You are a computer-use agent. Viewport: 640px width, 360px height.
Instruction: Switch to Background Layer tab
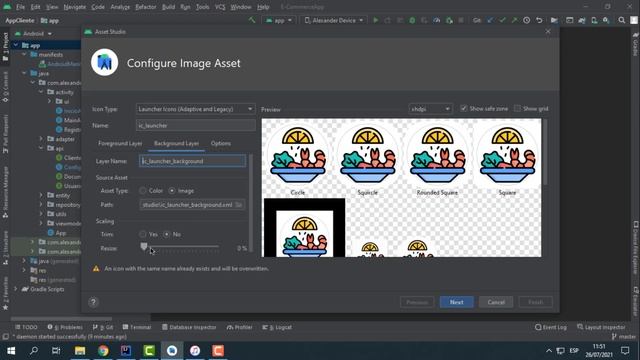coord(176,144)
